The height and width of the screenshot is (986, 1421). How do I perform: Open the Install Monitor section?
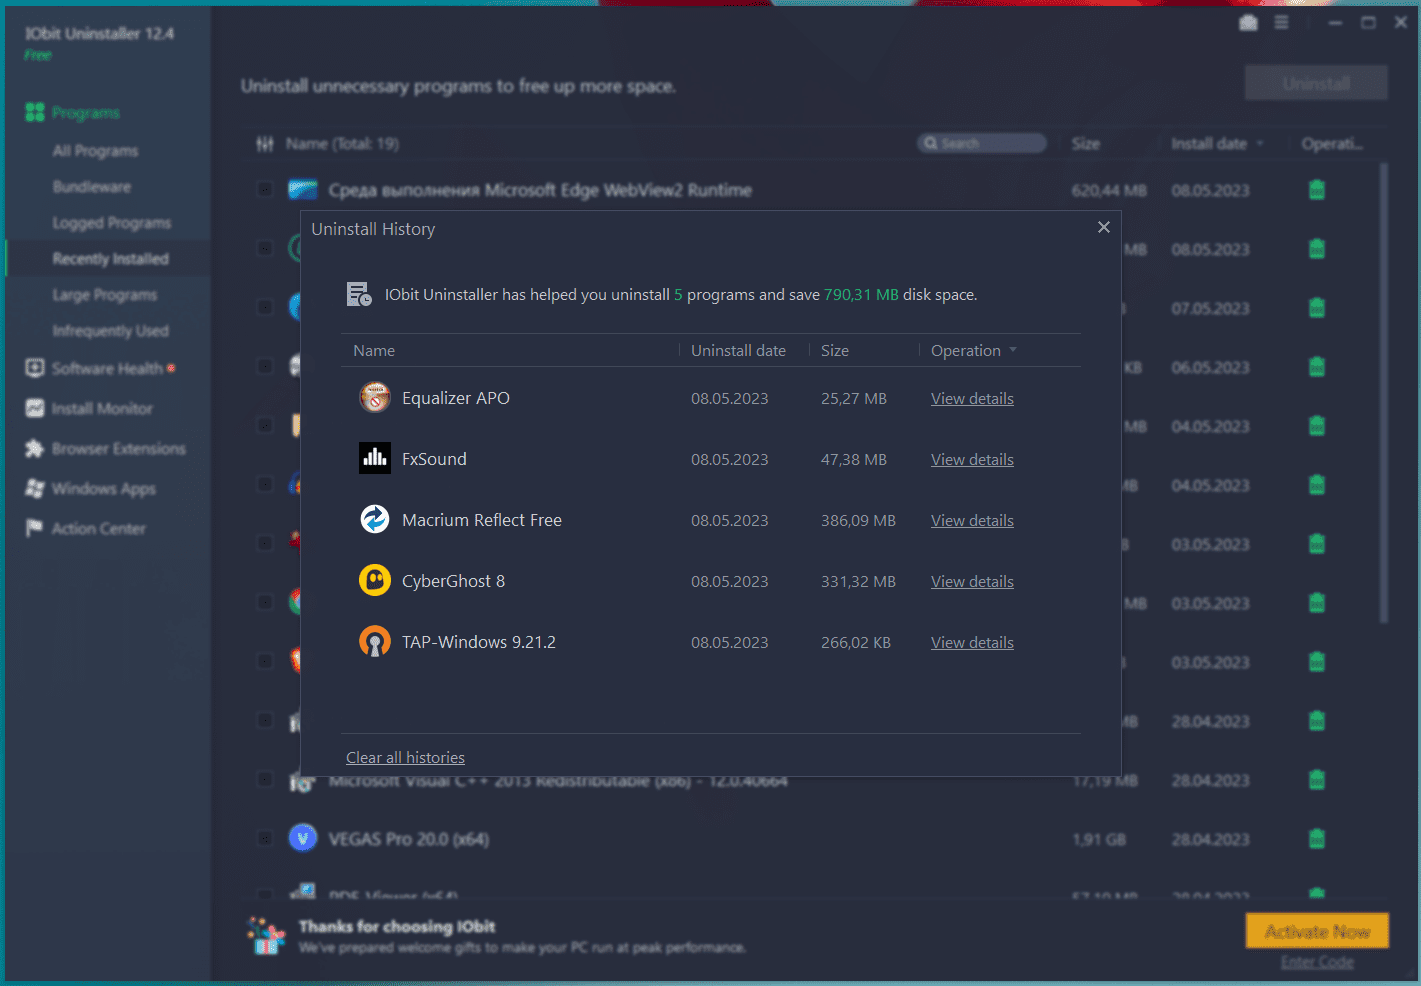102,408
